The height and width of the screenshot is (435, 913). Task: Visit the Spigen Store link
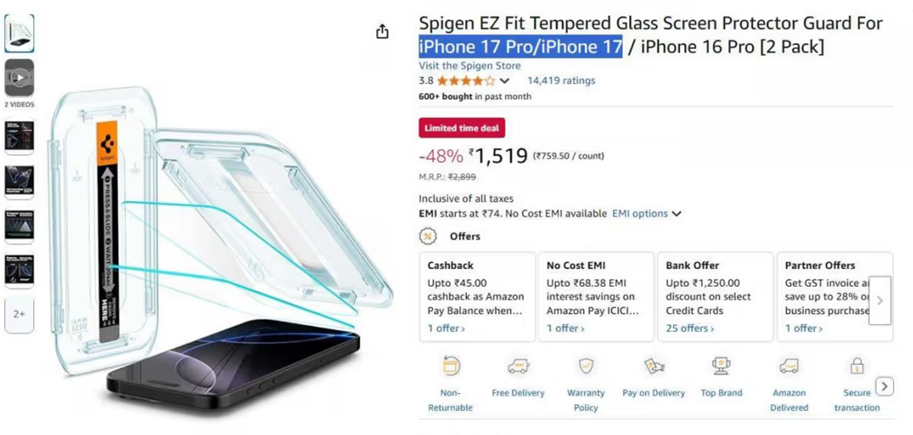tap(469, 66)
